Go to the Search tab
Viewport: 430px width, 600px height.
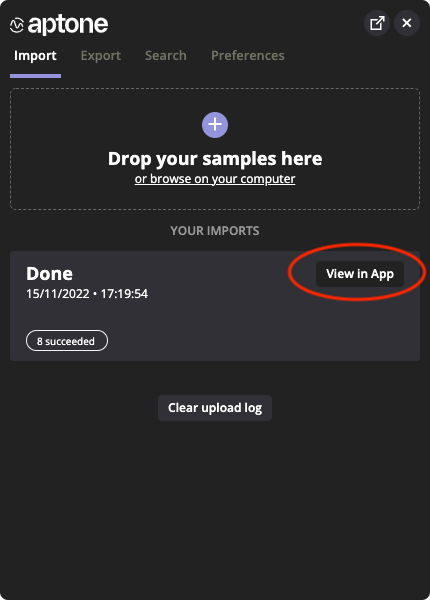pos(166,55)
